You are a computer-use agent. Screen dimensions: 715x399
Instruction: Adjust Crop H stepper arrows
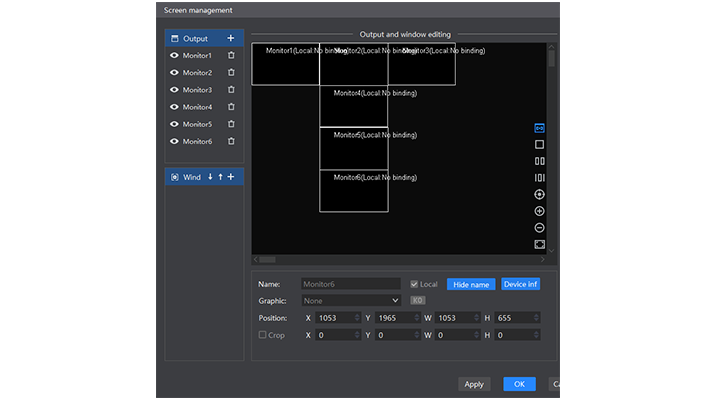(536, 335)
